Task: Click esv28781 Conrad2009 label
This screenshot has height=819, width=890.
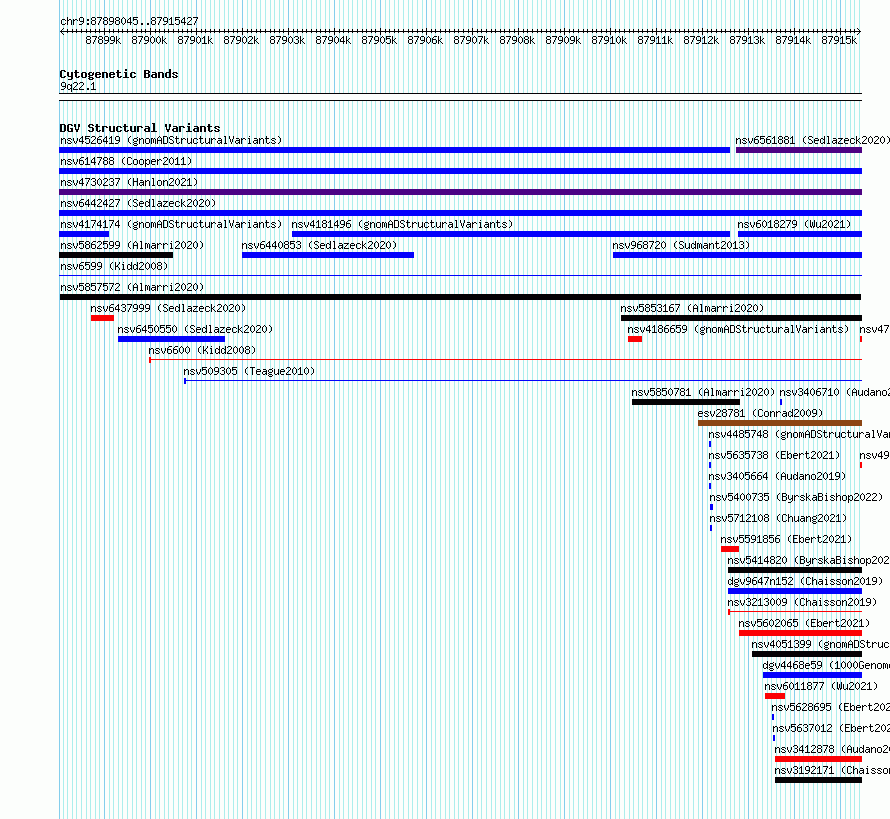Action: tap(760, 413)
